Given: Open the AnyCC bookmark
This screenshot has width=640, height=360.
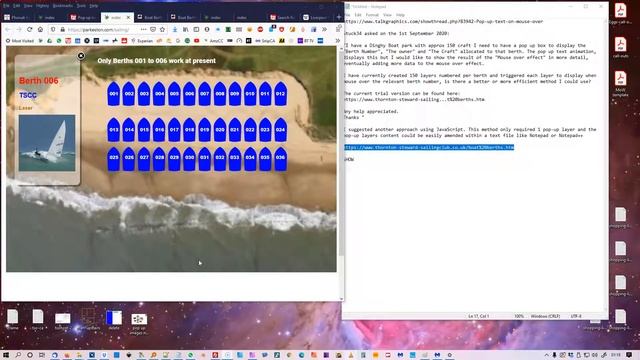Looking at the screenshot, I should (x=213, y=41).
